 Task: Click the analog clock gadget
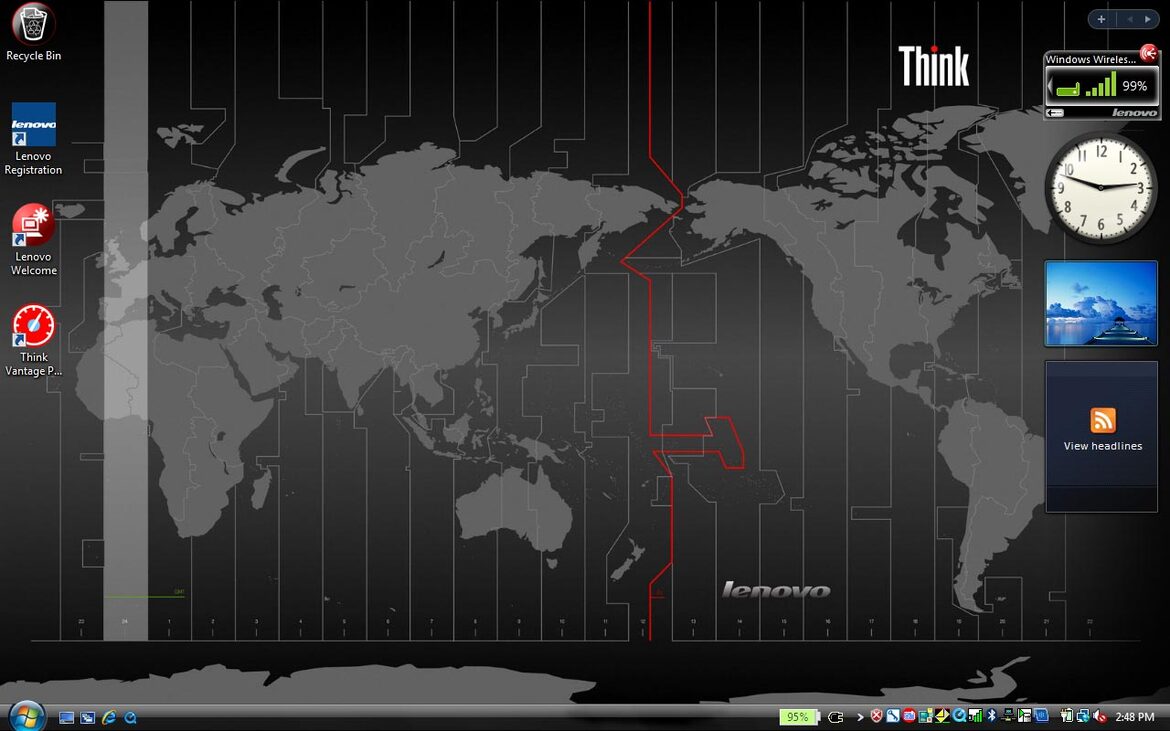pyautogui.click(x=1101, y=187)
